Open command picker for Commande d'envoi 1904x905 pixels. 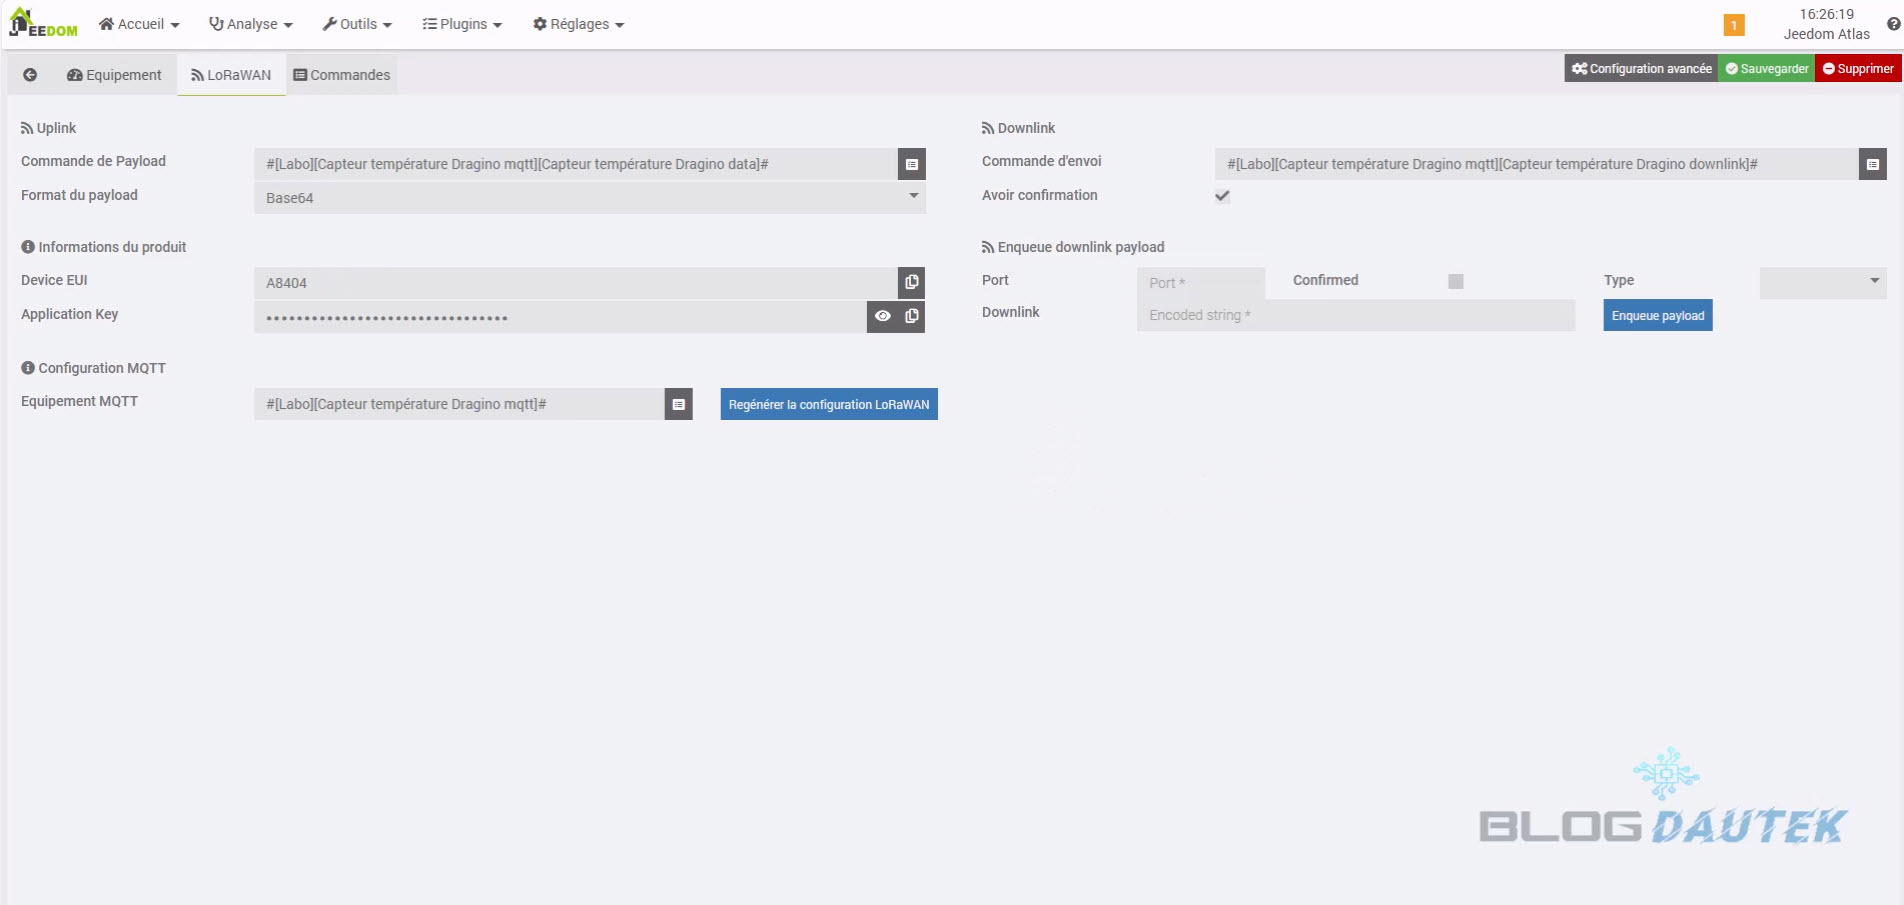pyautogui.click(x=1872, y=164)
